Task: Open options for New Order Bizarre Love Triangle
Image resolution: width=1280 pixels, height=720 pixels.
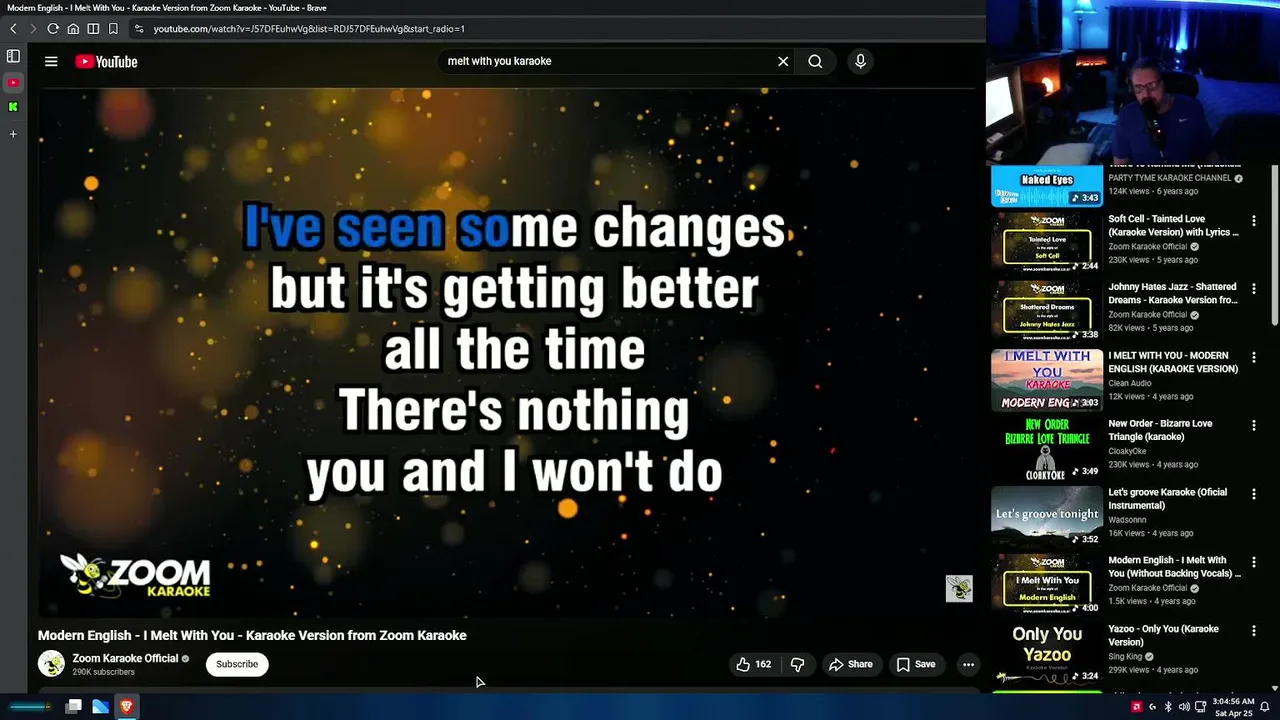Action: tap(1253, 425)
